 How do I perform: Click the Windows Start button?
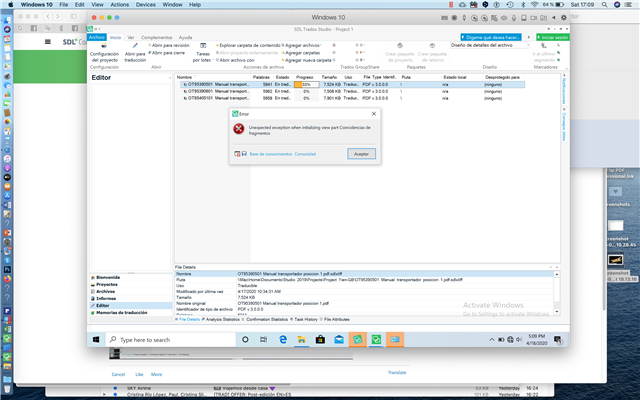[96, 340]
